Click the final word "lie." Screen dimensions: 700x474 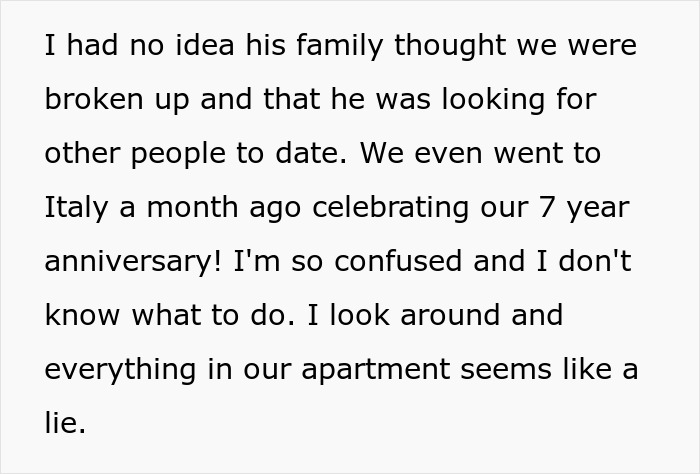point(66,423)
